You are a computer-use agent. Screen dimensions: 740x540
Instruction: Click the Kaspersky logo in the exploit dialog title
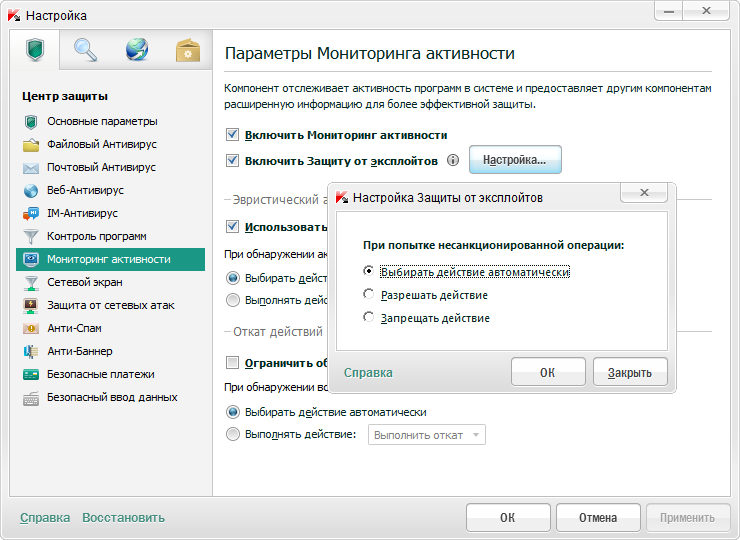(x=342, y=197)
